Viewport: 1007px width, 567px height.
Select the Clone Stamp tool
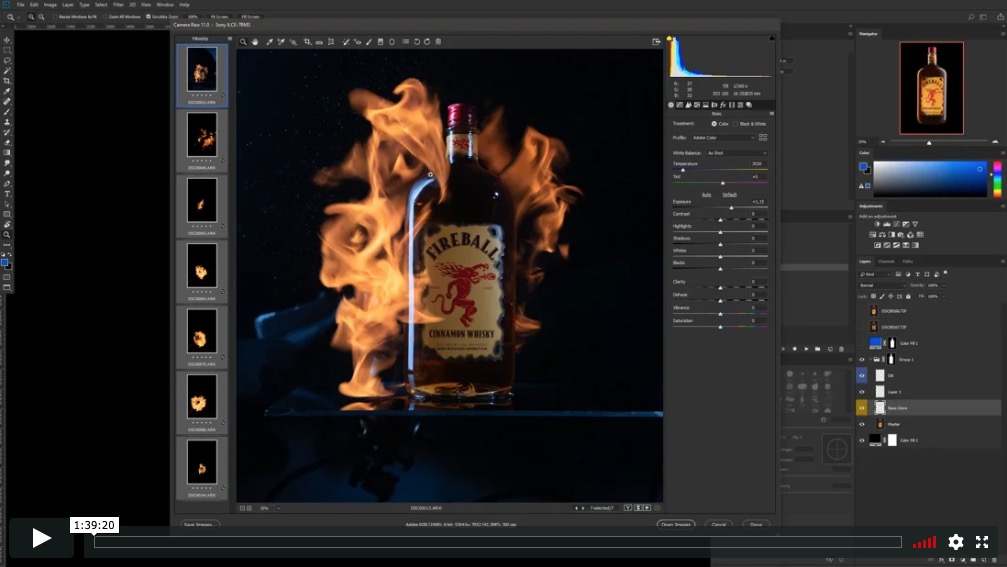click(x=7, y=122)
